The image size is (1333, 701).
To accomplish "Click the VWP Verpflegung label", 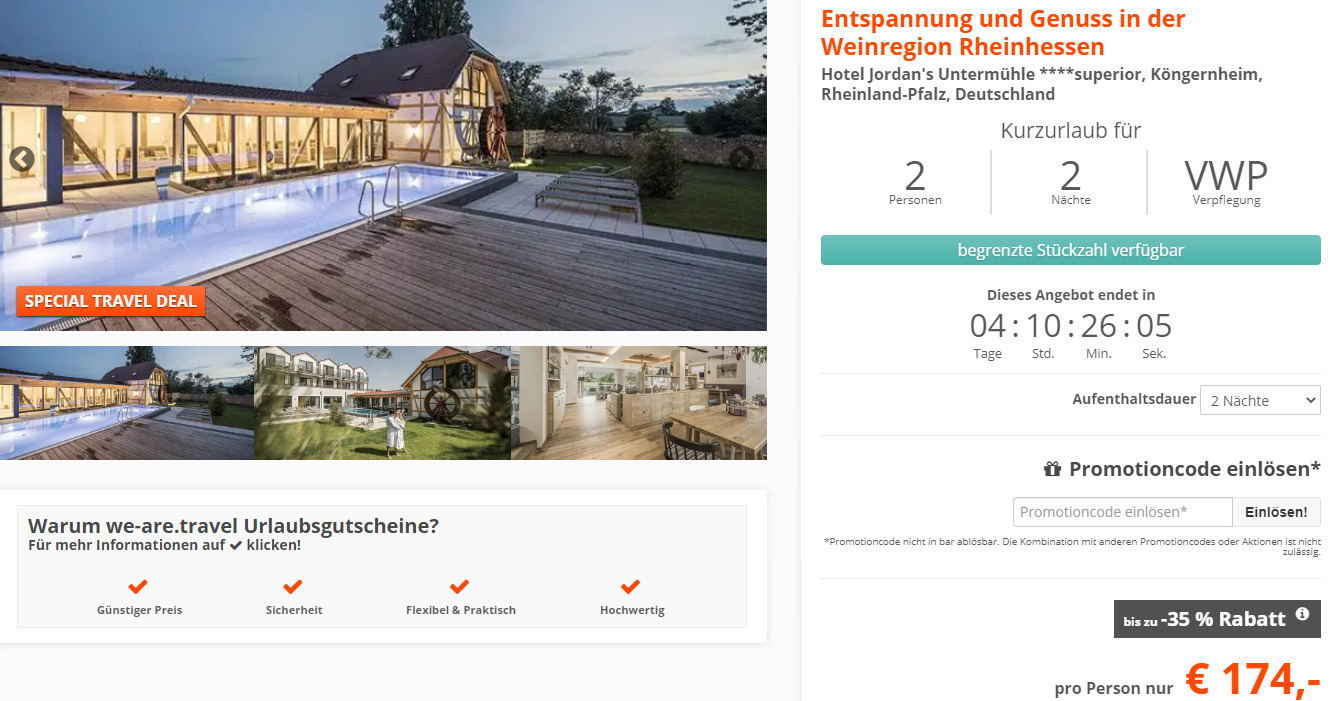I will pos(1226,182).
